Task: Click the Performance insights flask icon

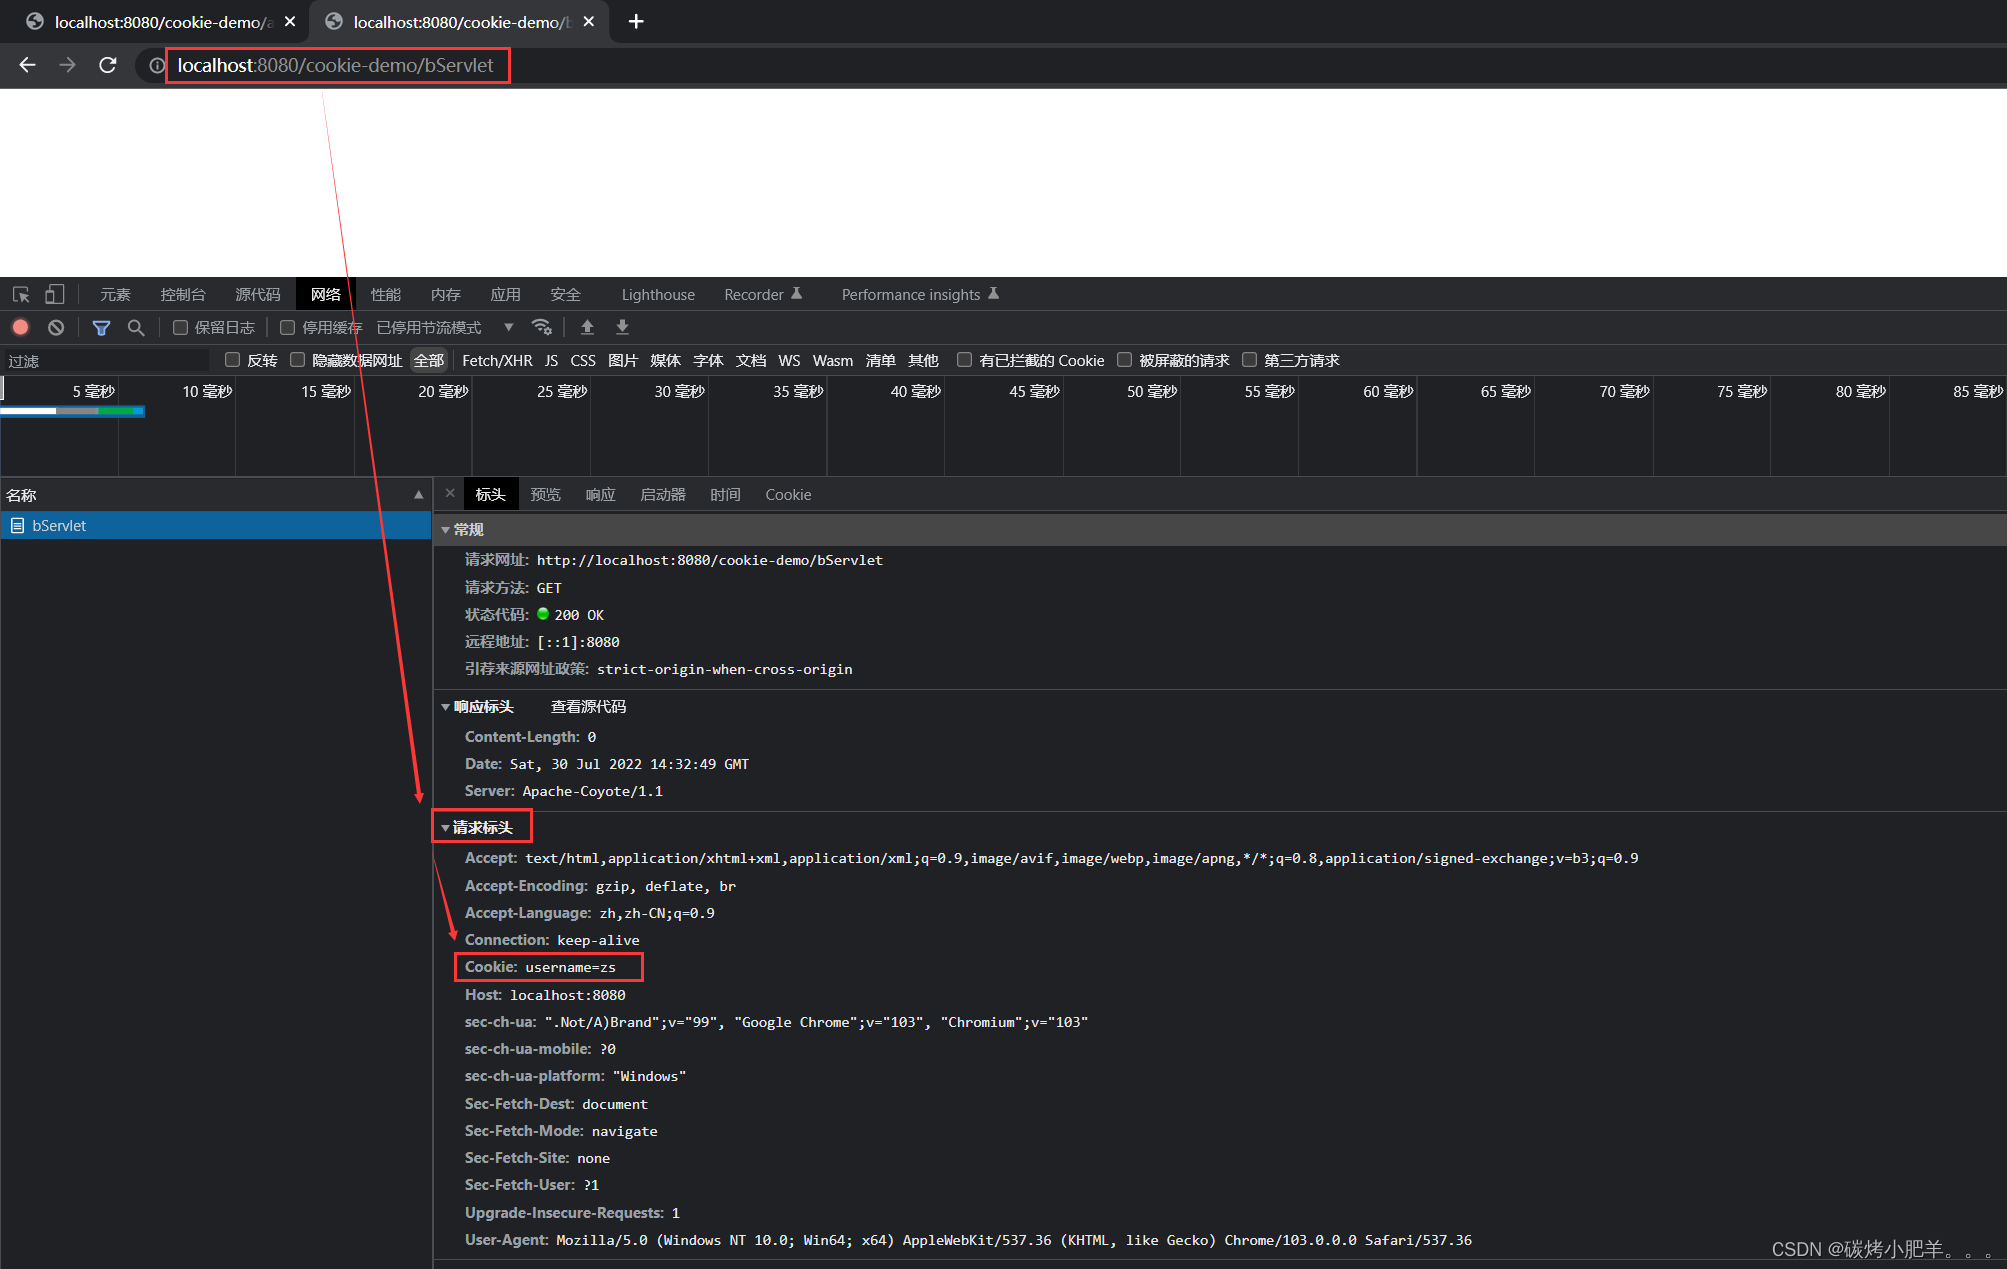Action: point(993,293)
